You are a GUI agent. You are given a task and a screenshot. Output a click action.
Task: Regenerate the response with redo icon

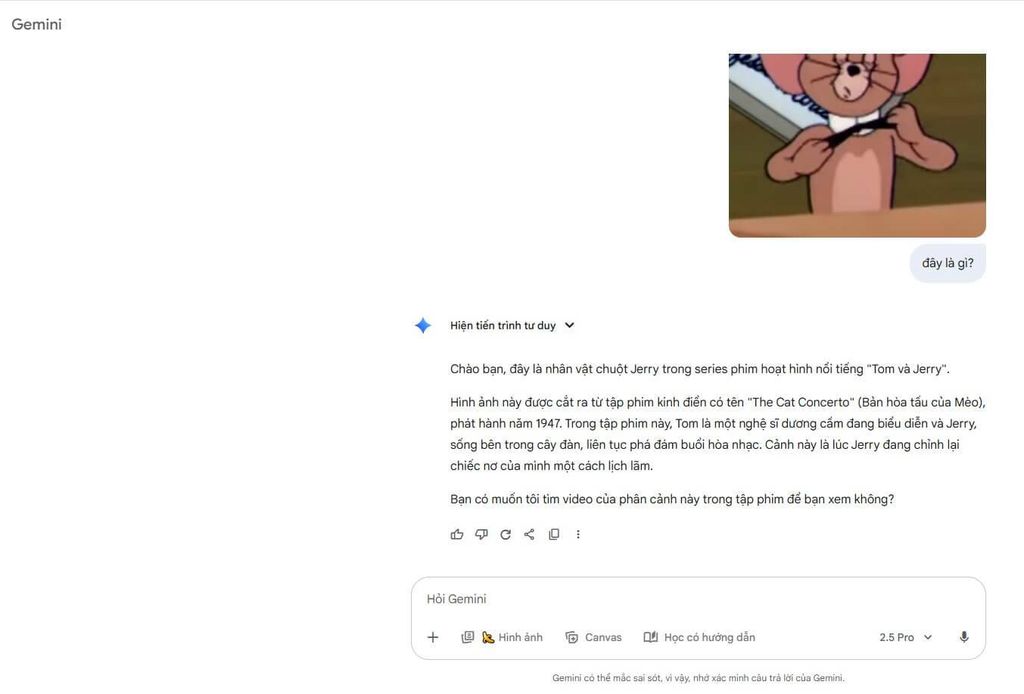point(505,535)
